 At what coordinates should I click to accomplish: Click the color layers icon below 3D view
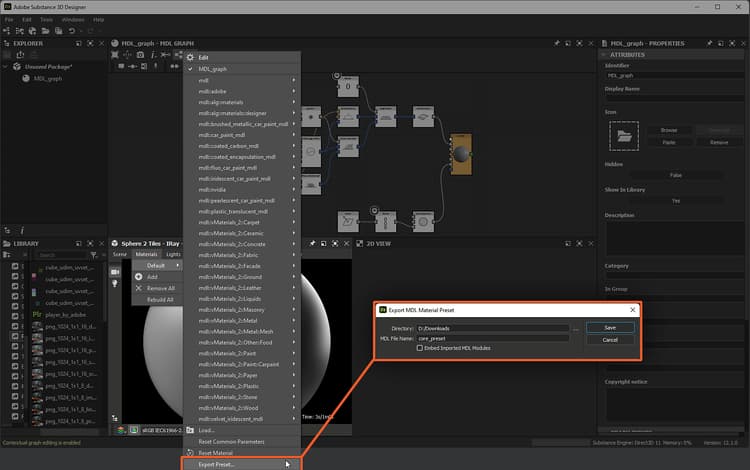[x=121, y=430]
